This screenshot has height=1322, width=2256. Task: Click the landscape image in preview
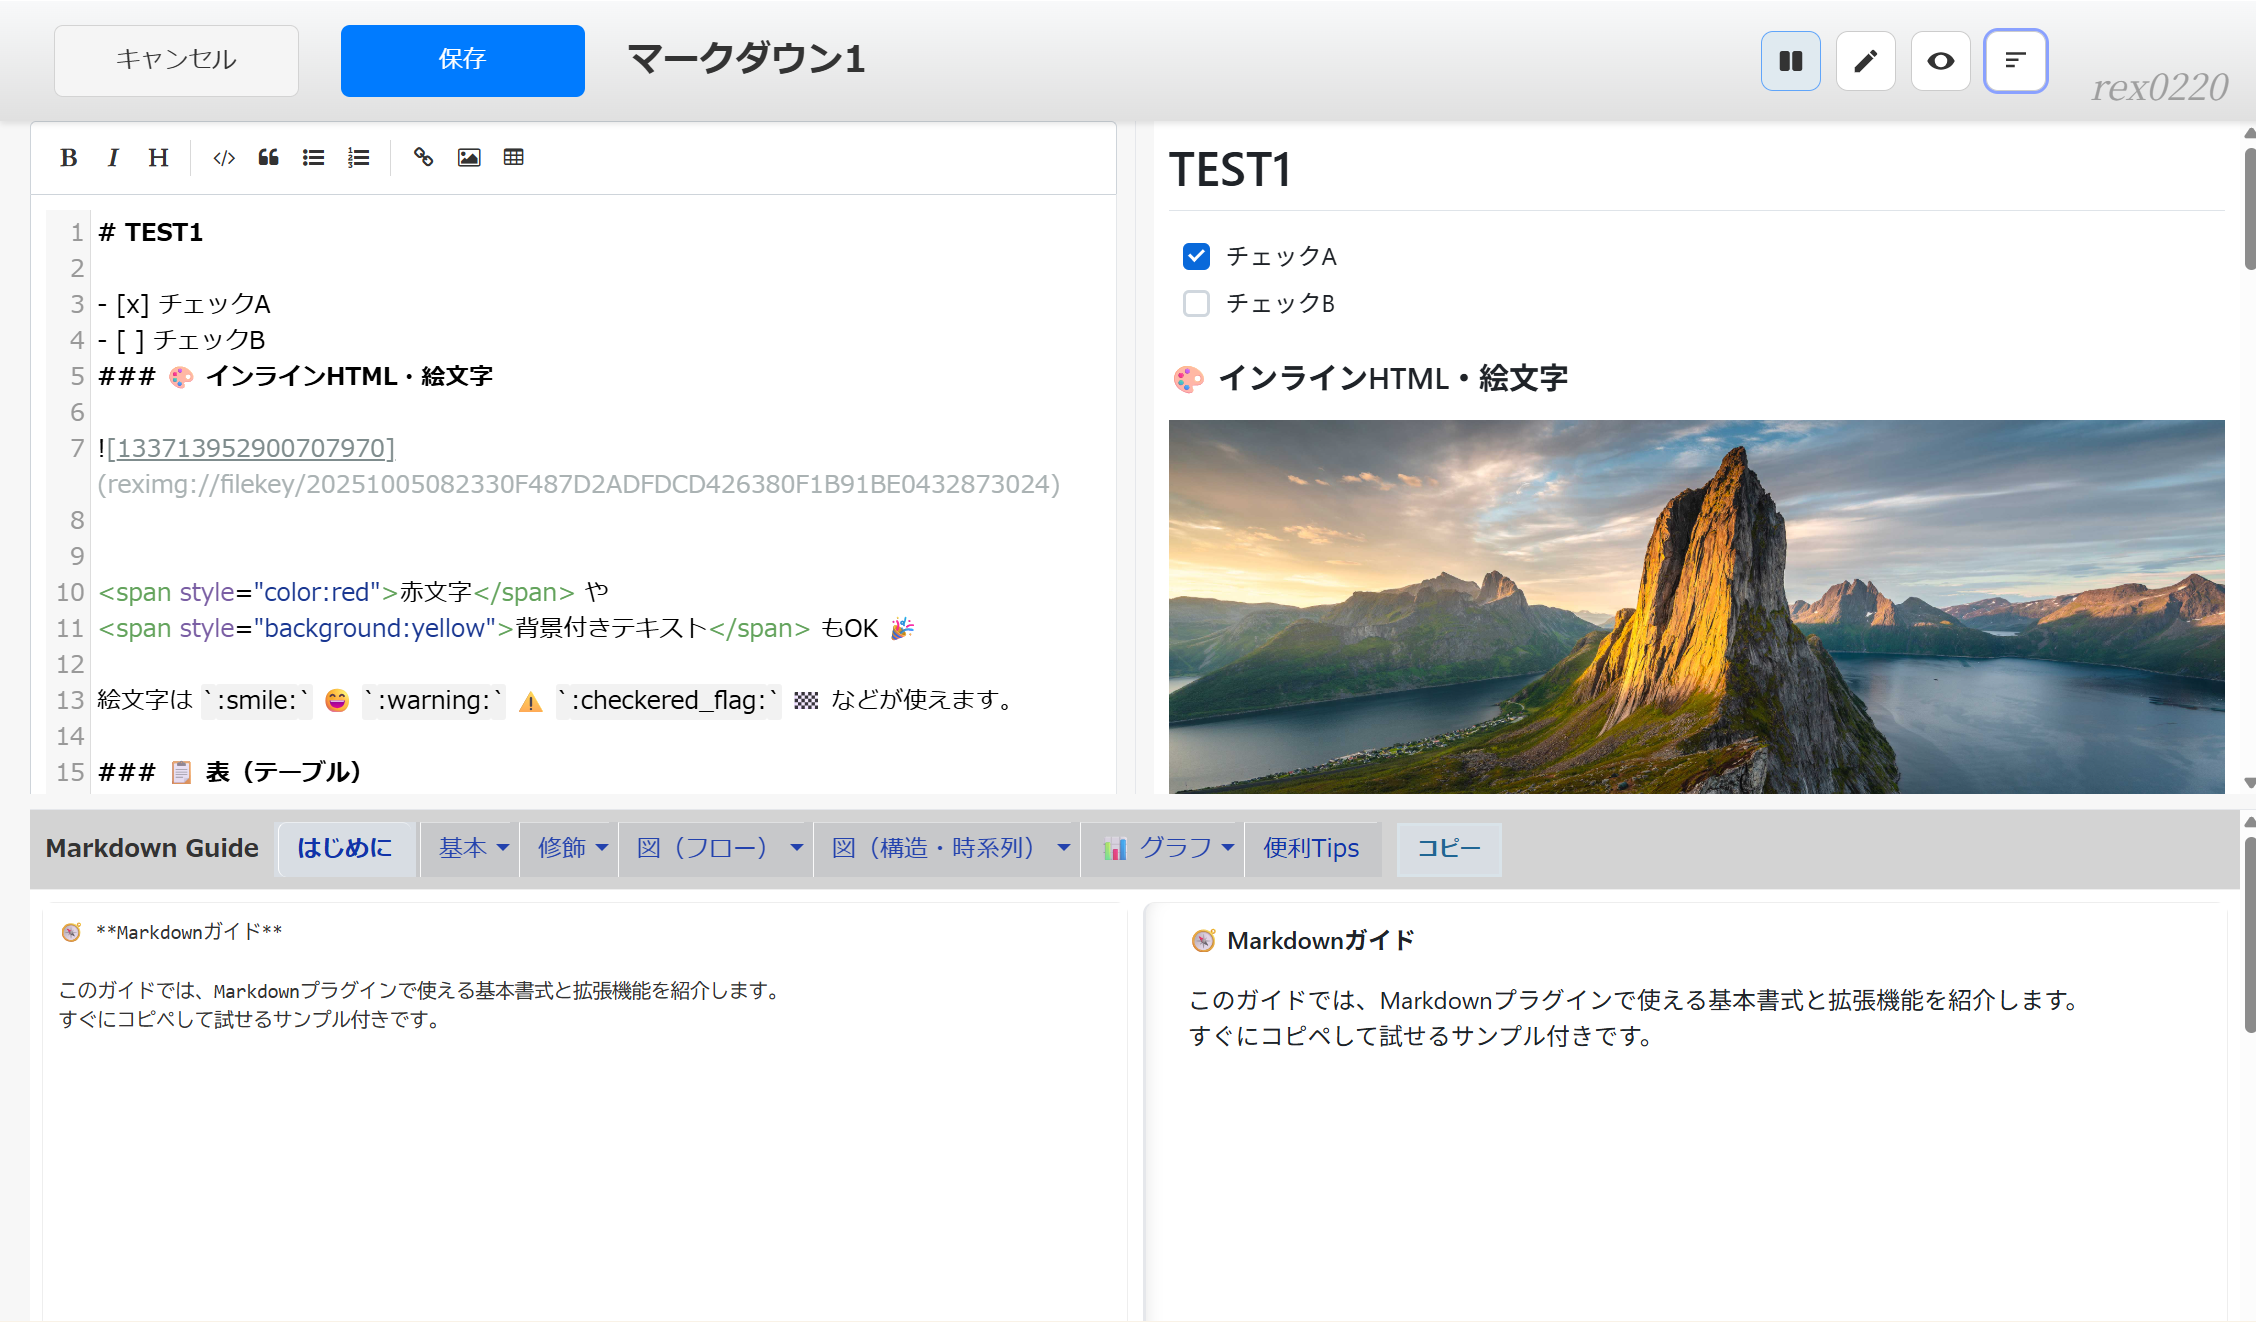1696,606
